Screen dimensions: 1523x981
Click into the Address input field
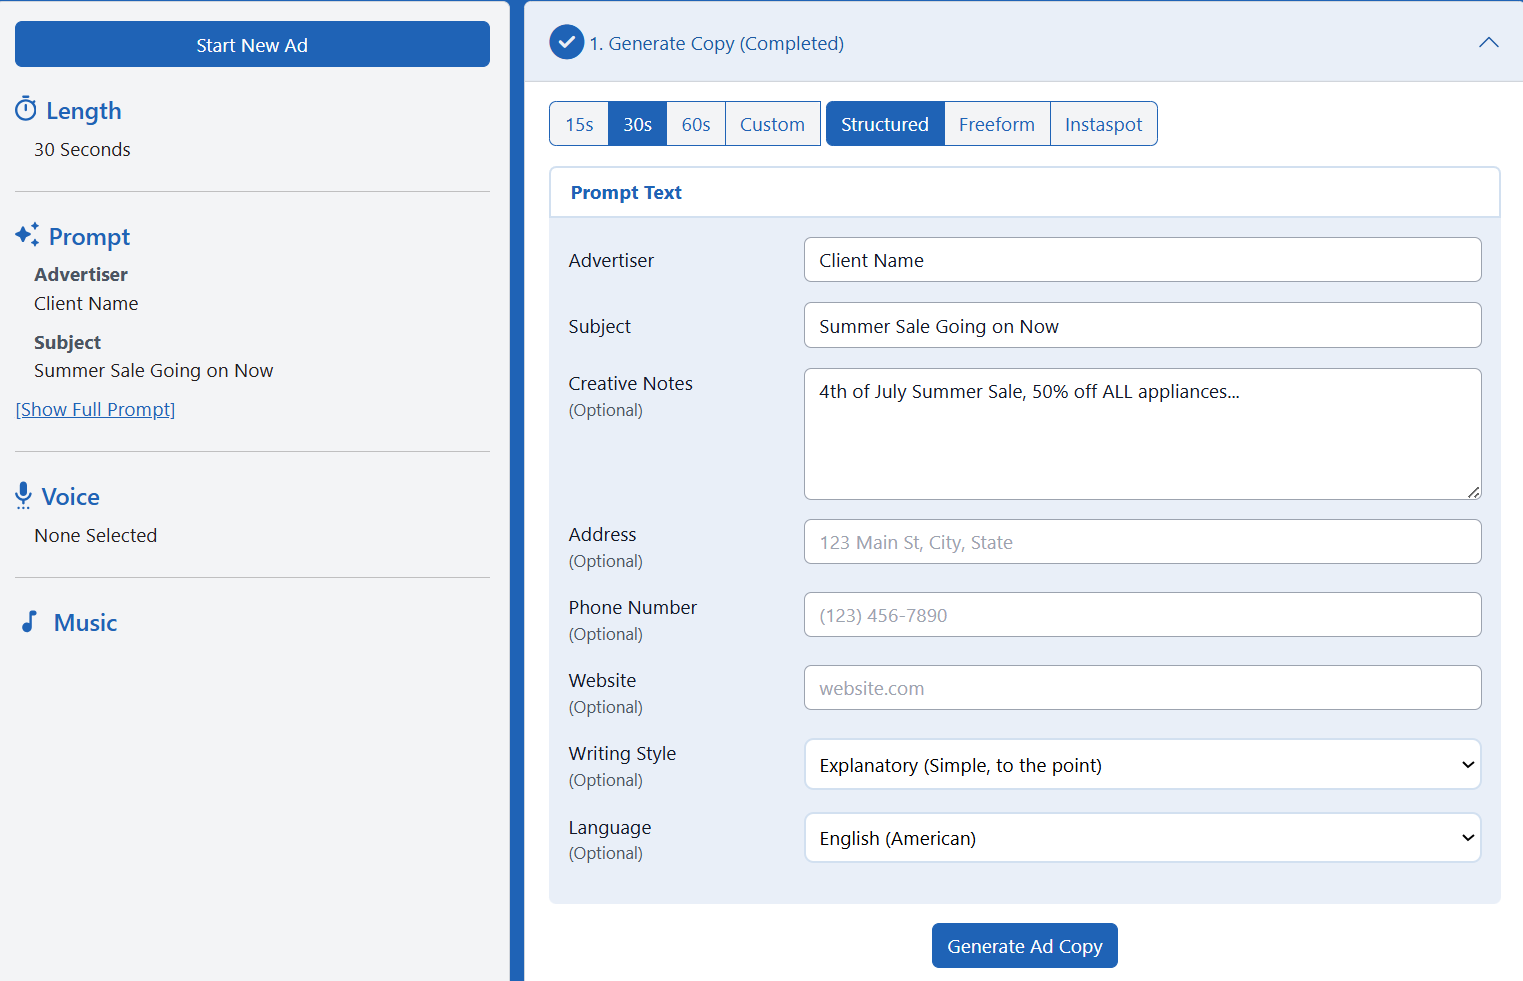(x=1142, y=542)
